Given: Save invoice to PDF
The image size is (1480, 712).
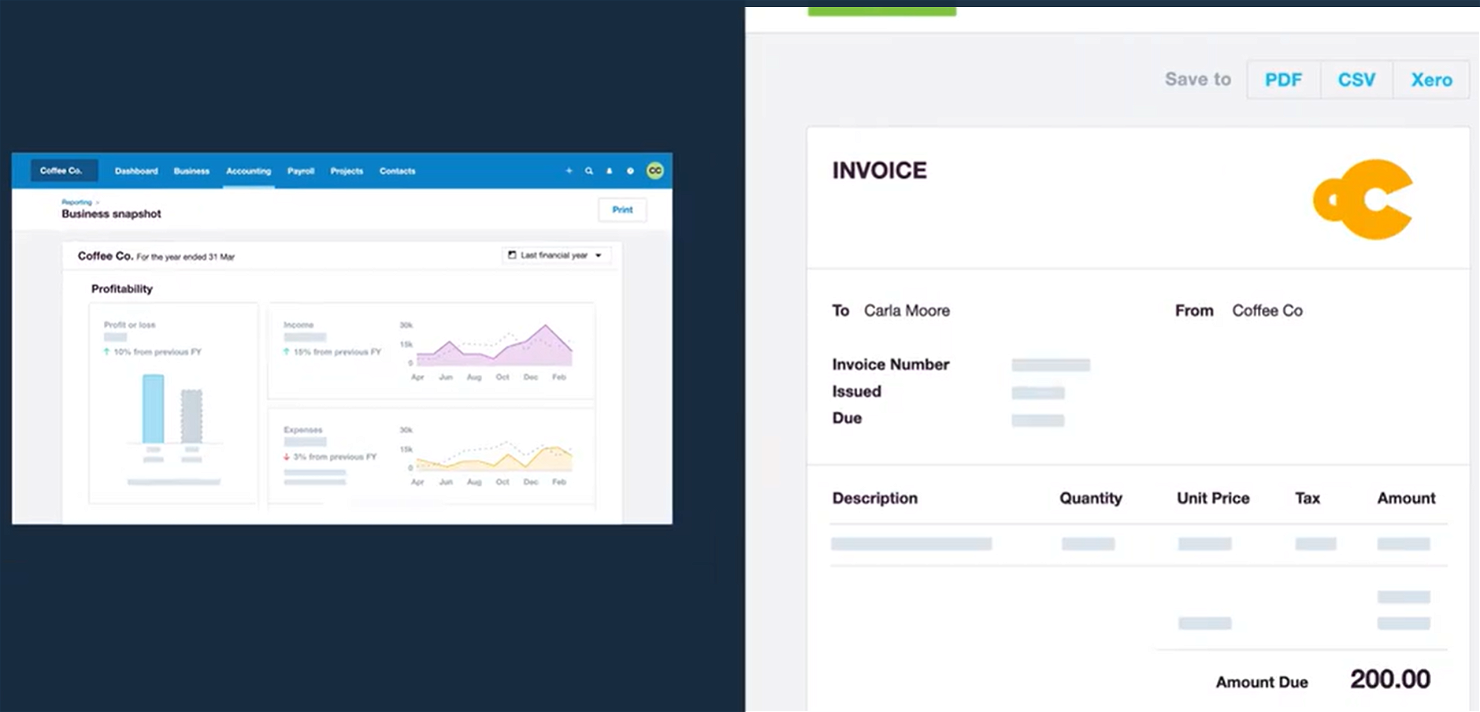Looking at the screenshot, I should click(x=1284, y=80).
